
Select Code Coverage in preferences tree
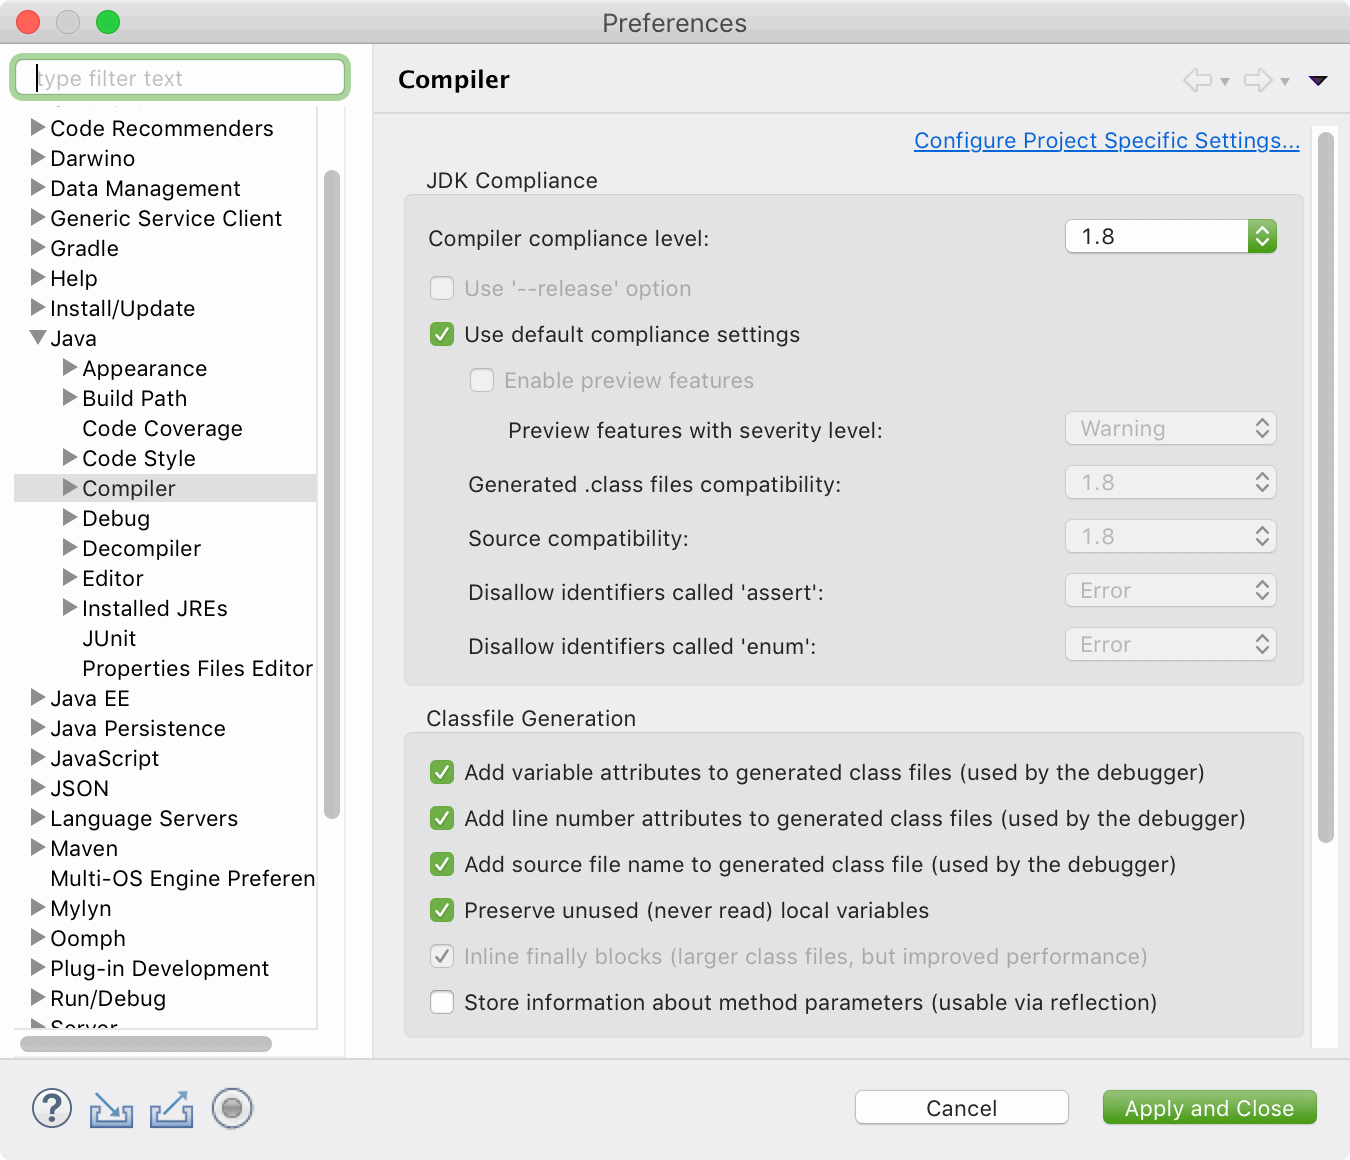coord(162,428)
